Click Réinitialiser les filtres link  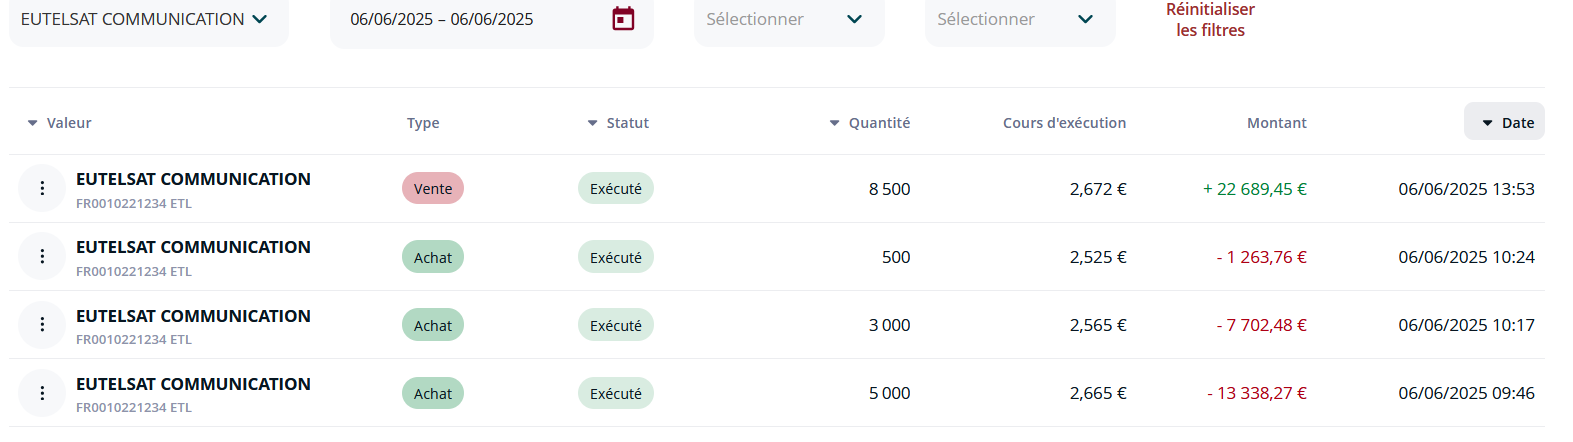coord(1210,20)
